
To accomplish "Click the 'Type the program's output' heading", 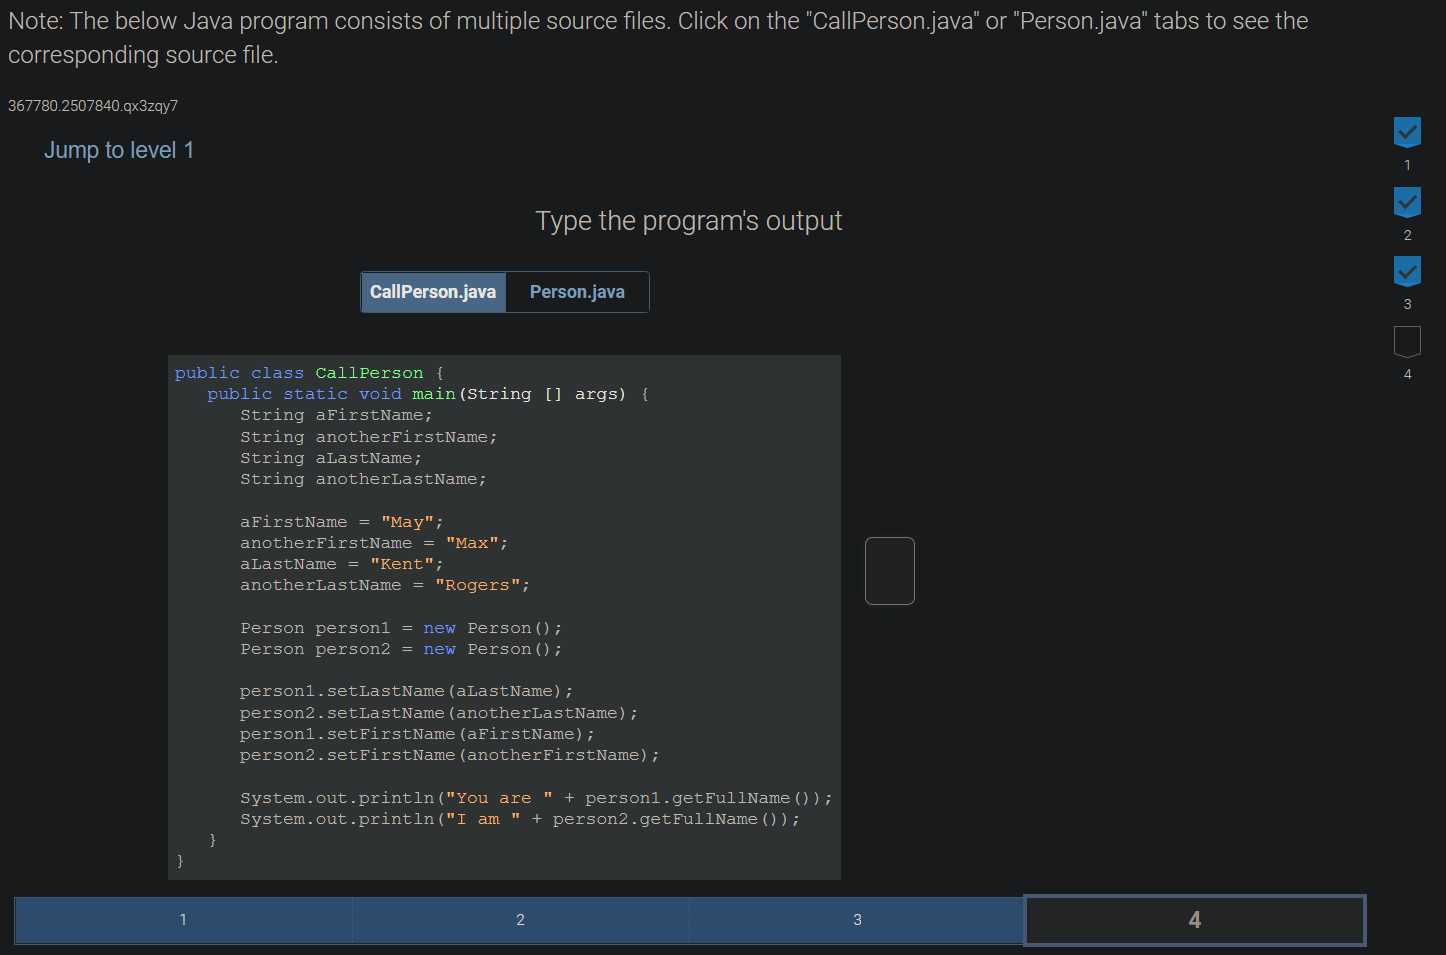I will pos(689,221).
